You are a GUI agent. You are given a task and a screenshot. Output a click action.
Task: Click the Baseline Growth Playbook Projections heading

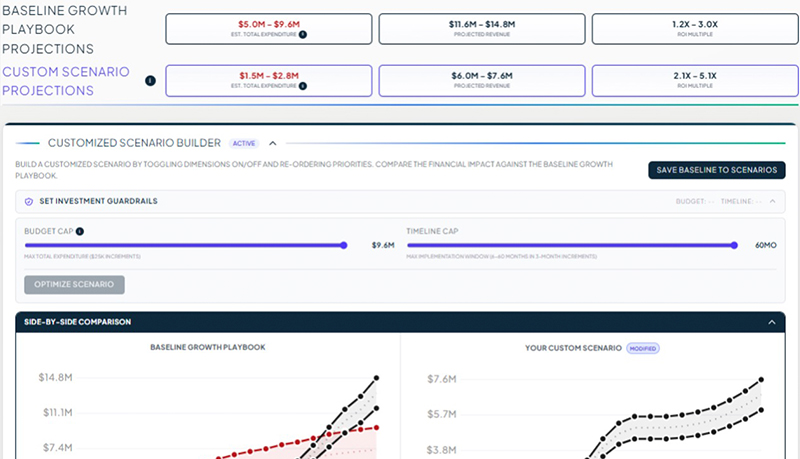tap(64, 30)
